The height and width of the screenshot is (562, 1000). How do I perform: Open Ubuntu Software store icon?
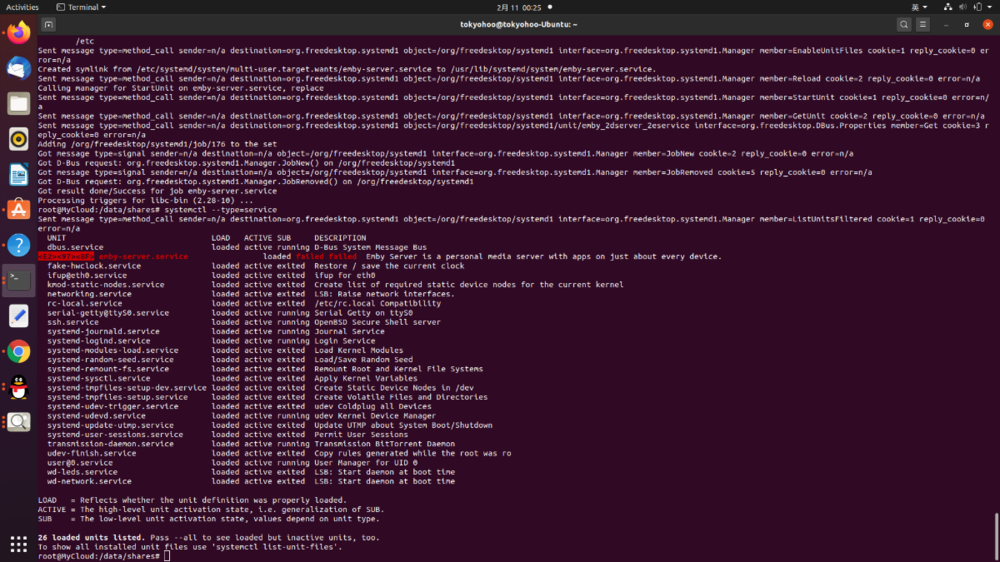click(x=18, y=209)
